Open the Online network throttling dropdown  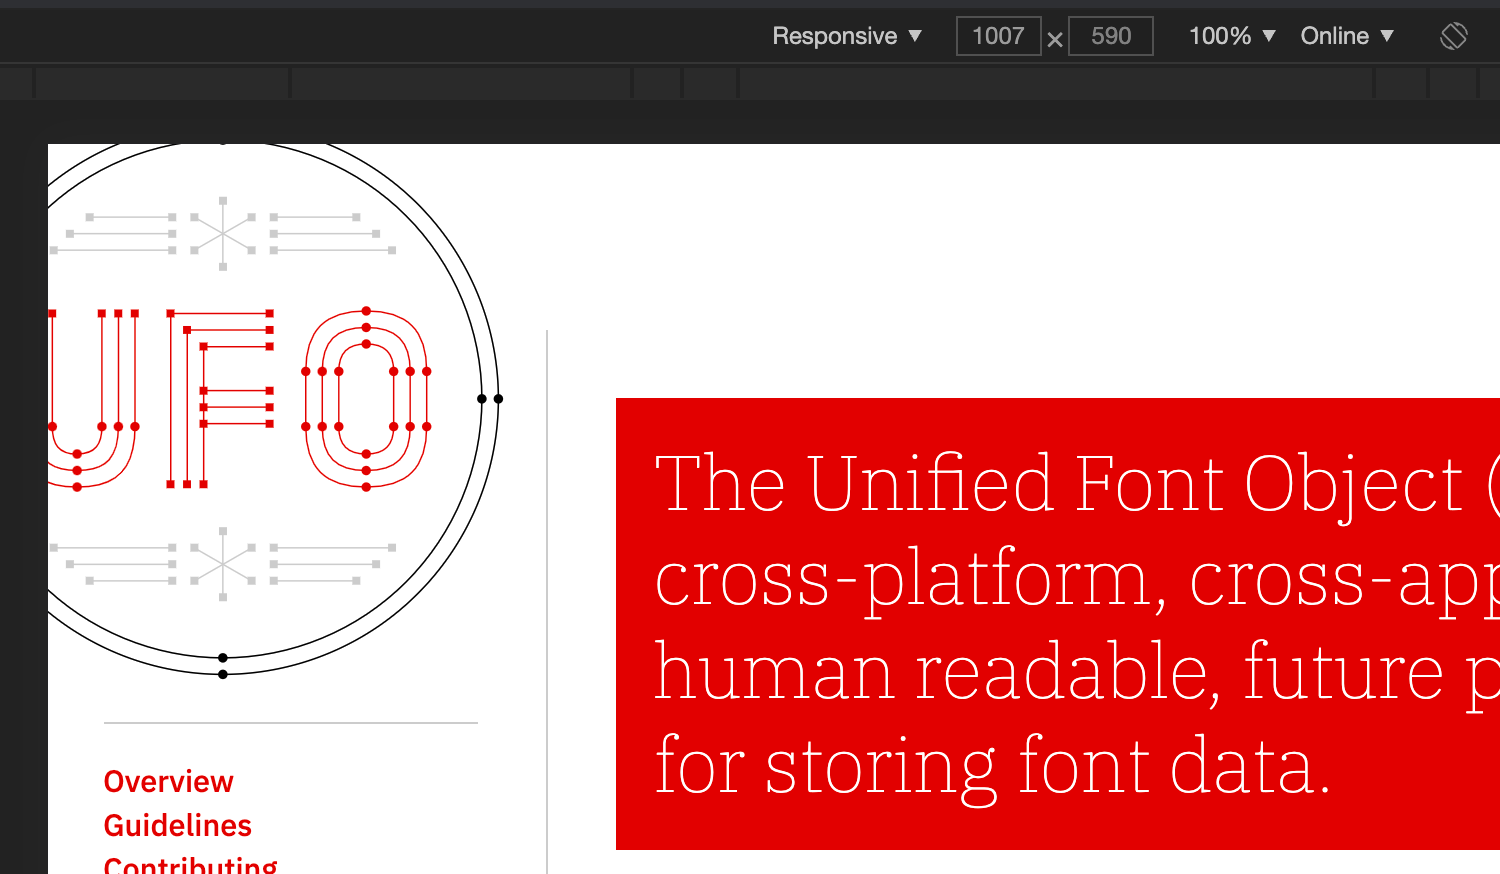[1345, 35]
